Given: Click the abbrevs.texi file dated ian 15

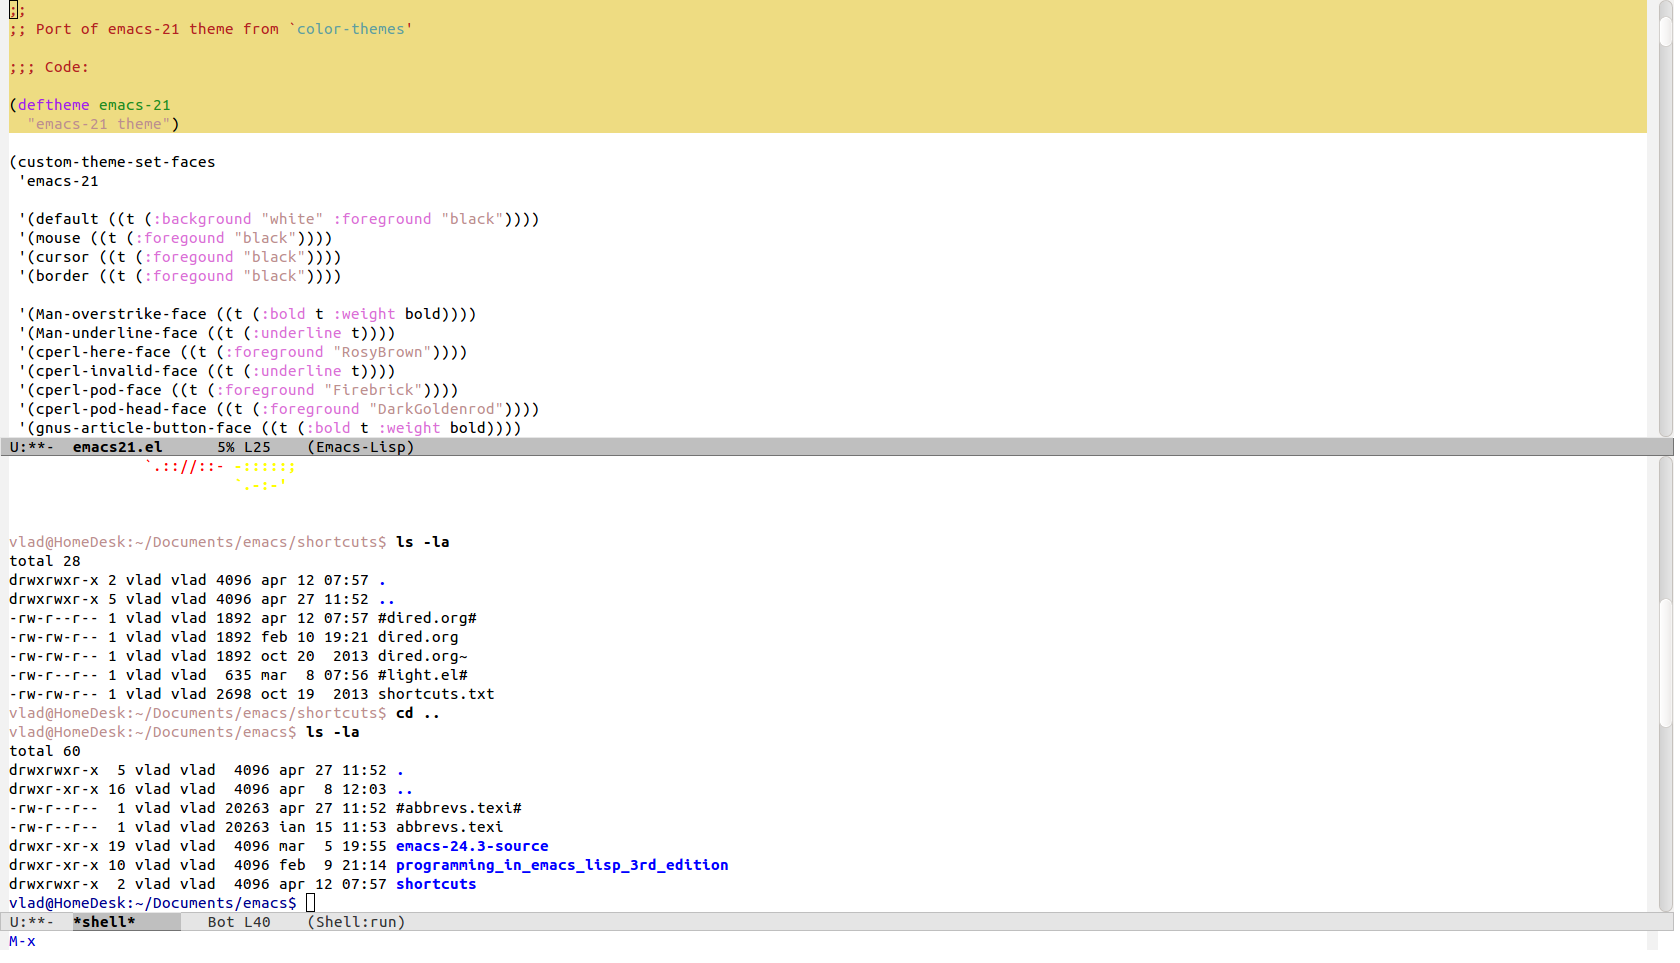Looking at the screenshot, I should pos(450,827).
